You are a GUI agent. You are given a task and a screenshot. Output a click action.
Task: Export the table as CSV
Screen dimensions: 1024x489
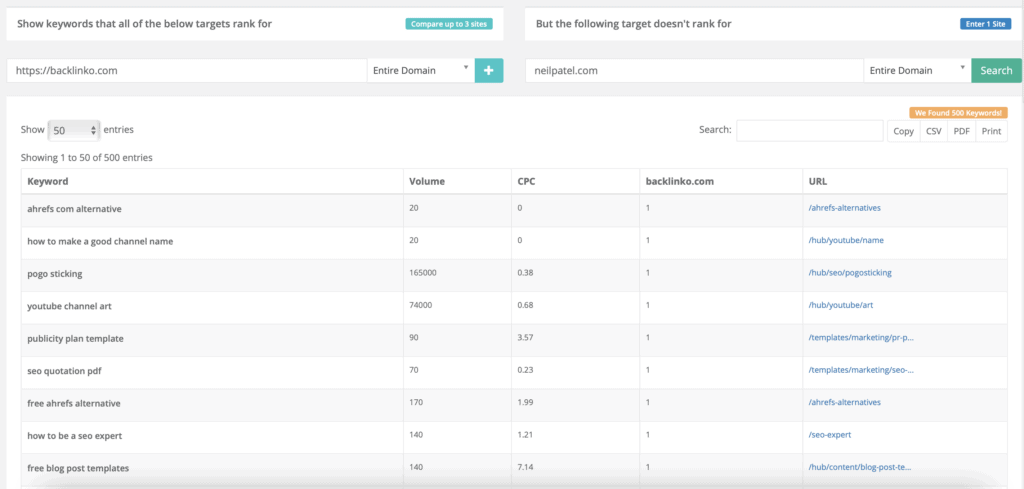tap(934, 131)
